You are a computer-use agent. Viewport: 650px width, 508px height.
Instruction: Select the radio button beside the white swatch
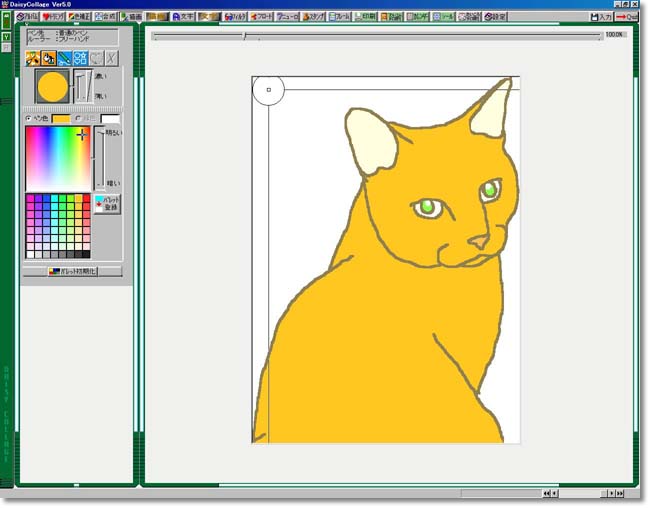[79, 118]
